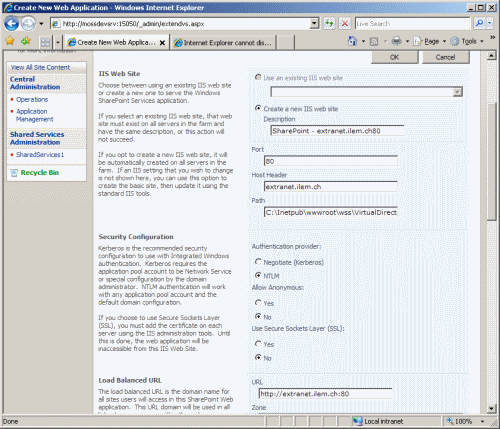Select Yes for Use Secure Sockets Layer
The width and height of the screenshot is (500, 429).
258,344
